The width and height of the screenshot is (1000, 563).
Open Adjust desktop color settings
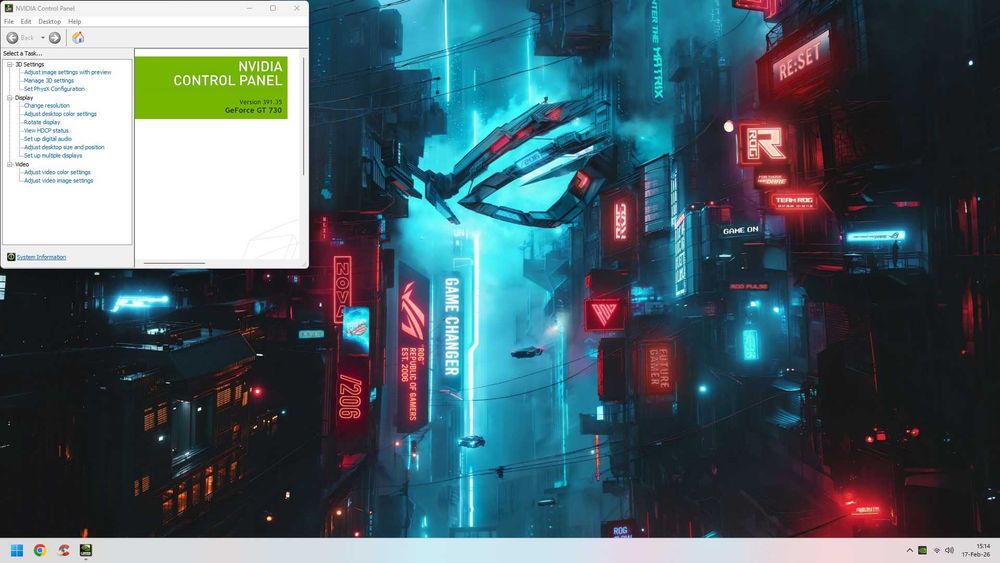[61, 114]
